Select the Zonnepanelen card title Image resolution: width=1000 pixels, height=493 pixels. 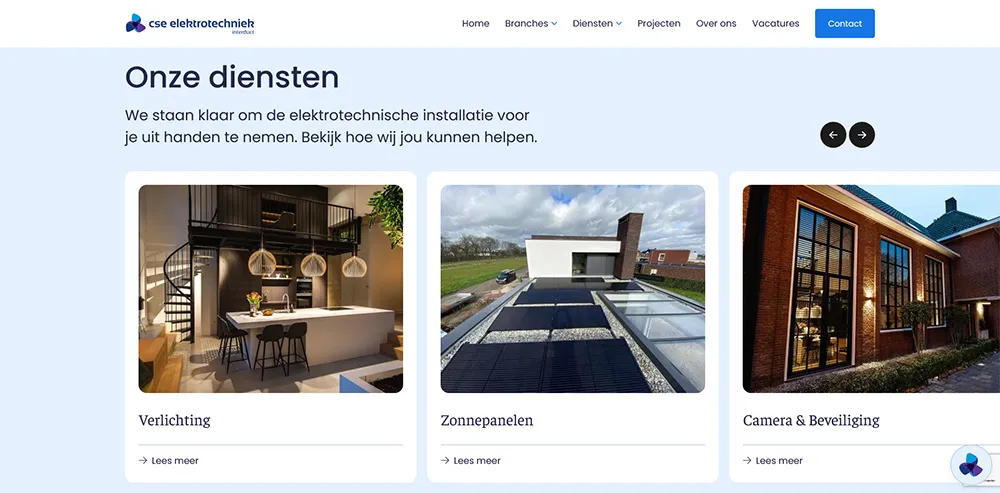coord(487,420)
